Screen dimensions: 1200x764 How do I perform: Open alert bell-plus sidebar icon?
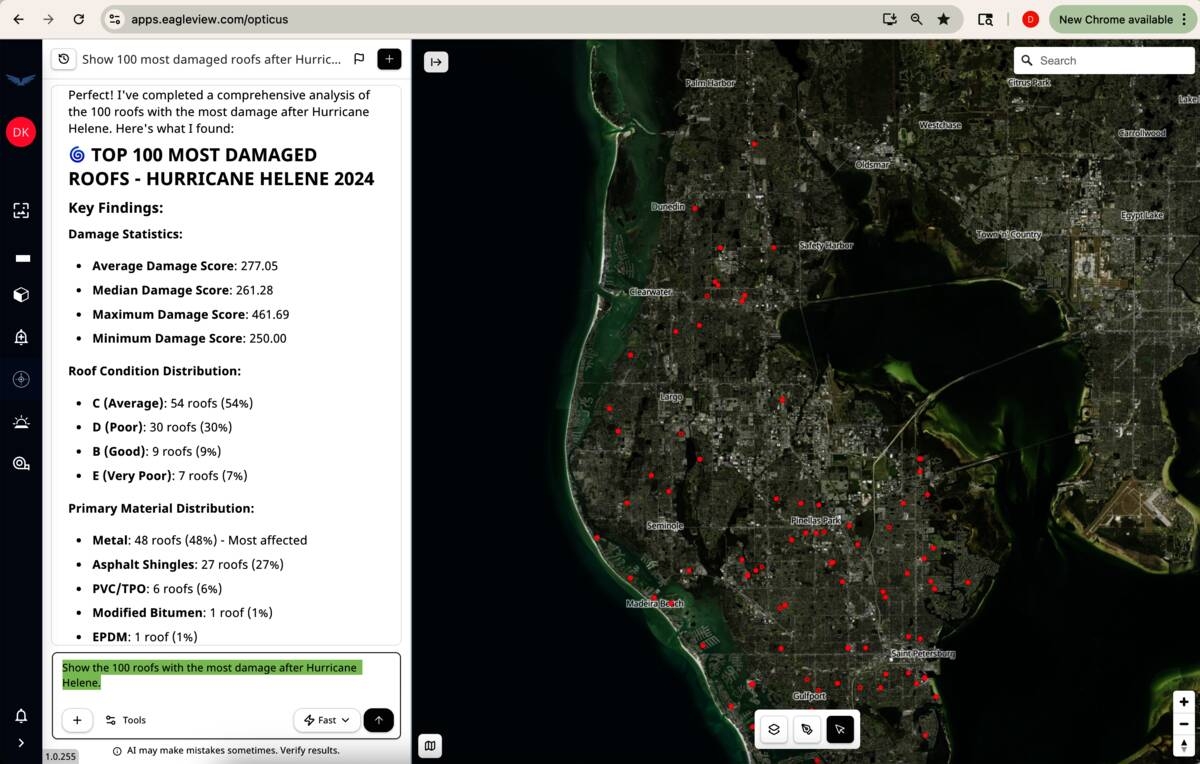point(21,337)
